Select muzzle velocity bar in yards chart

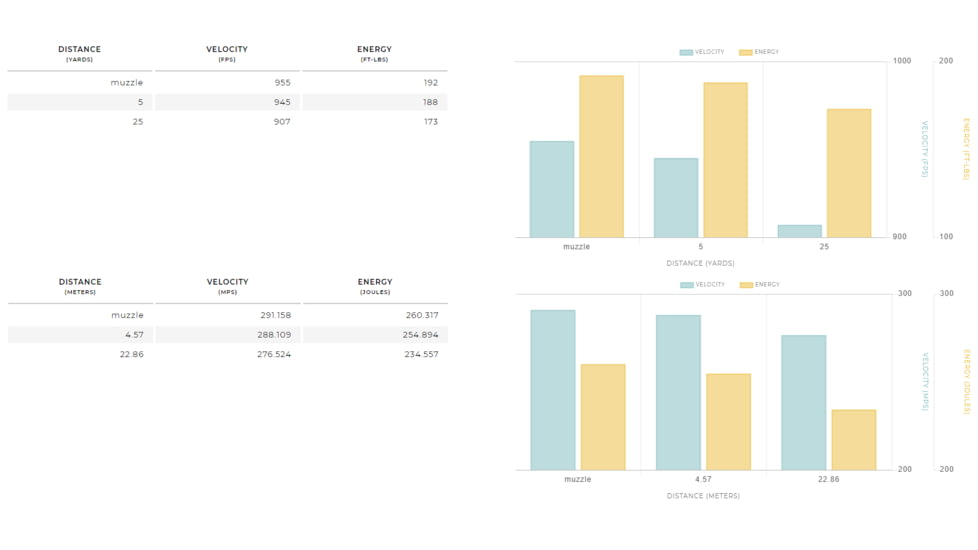[x=552, y=189]
